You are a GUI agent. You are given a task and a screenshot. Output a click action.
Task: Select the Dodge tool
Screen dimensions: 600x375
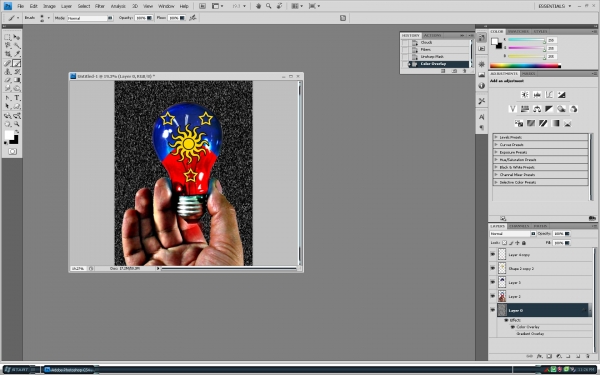pos(17,88)
